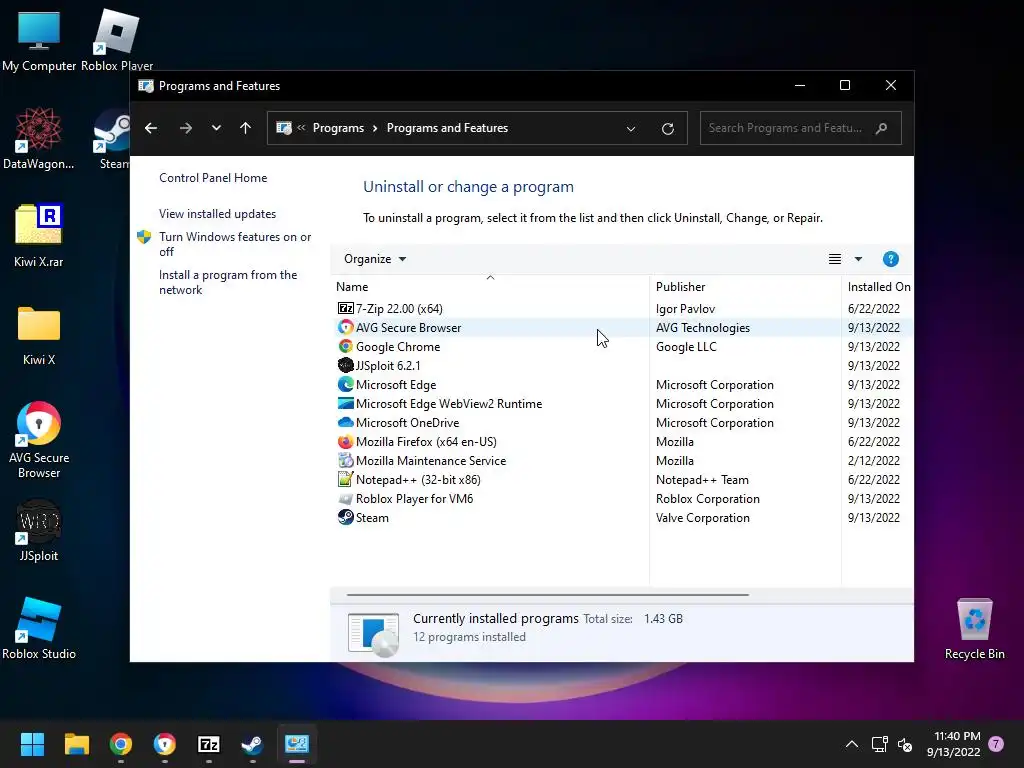Viewport: 1024px width, 768px height.
Task: Click the Steam icon in the program list
Action: [345, 517]
